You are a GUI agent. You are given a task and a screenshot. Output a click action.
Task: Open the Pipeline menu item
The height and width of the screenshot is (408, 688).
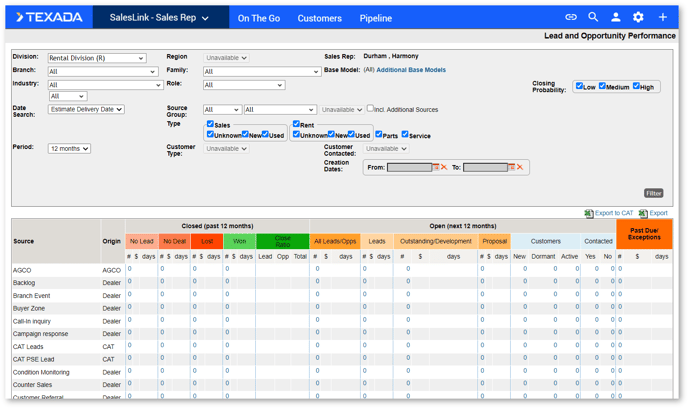[376, 18]
